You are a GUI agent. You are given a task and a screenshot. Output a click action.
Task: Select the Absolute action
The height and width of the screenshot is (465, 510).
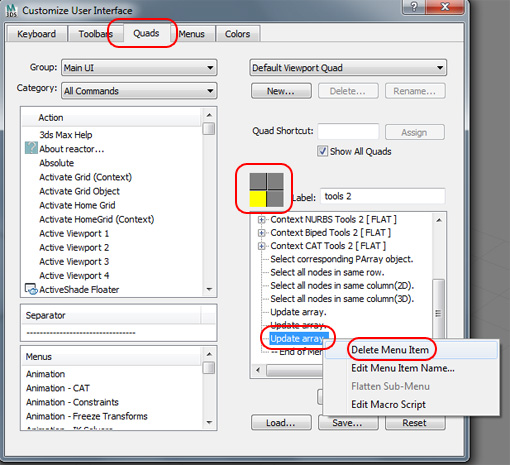coord(57,163)
